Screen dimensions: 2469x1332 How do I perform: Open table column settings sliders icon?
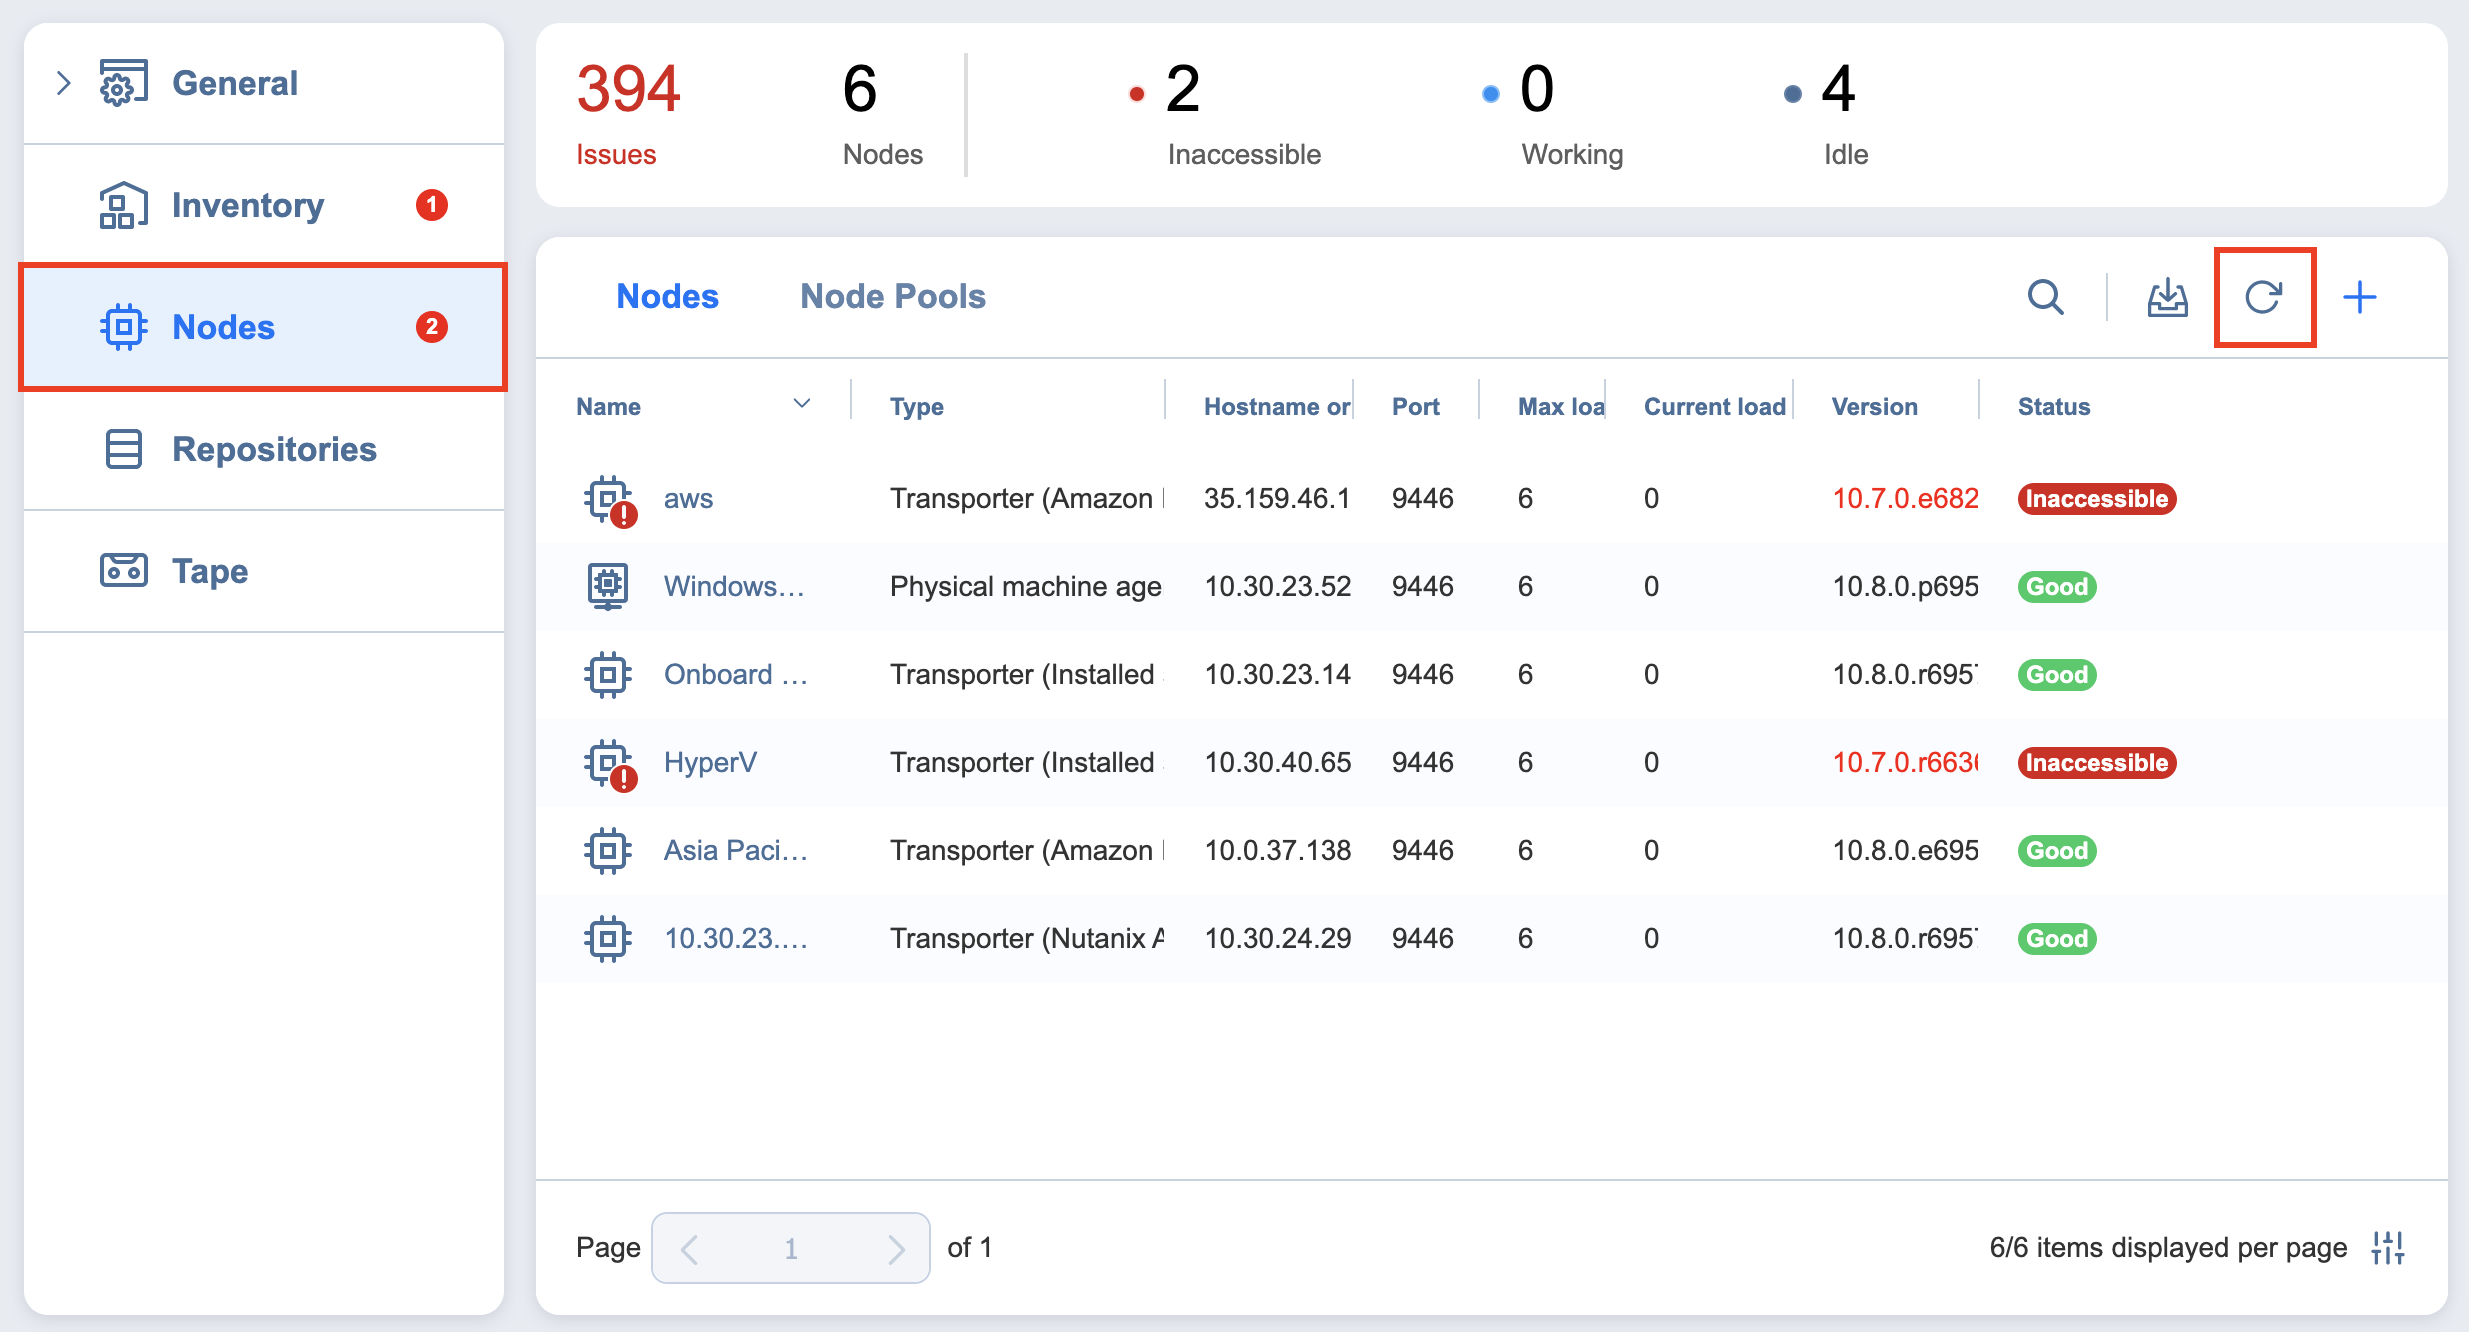[x=2388, y=1248]
